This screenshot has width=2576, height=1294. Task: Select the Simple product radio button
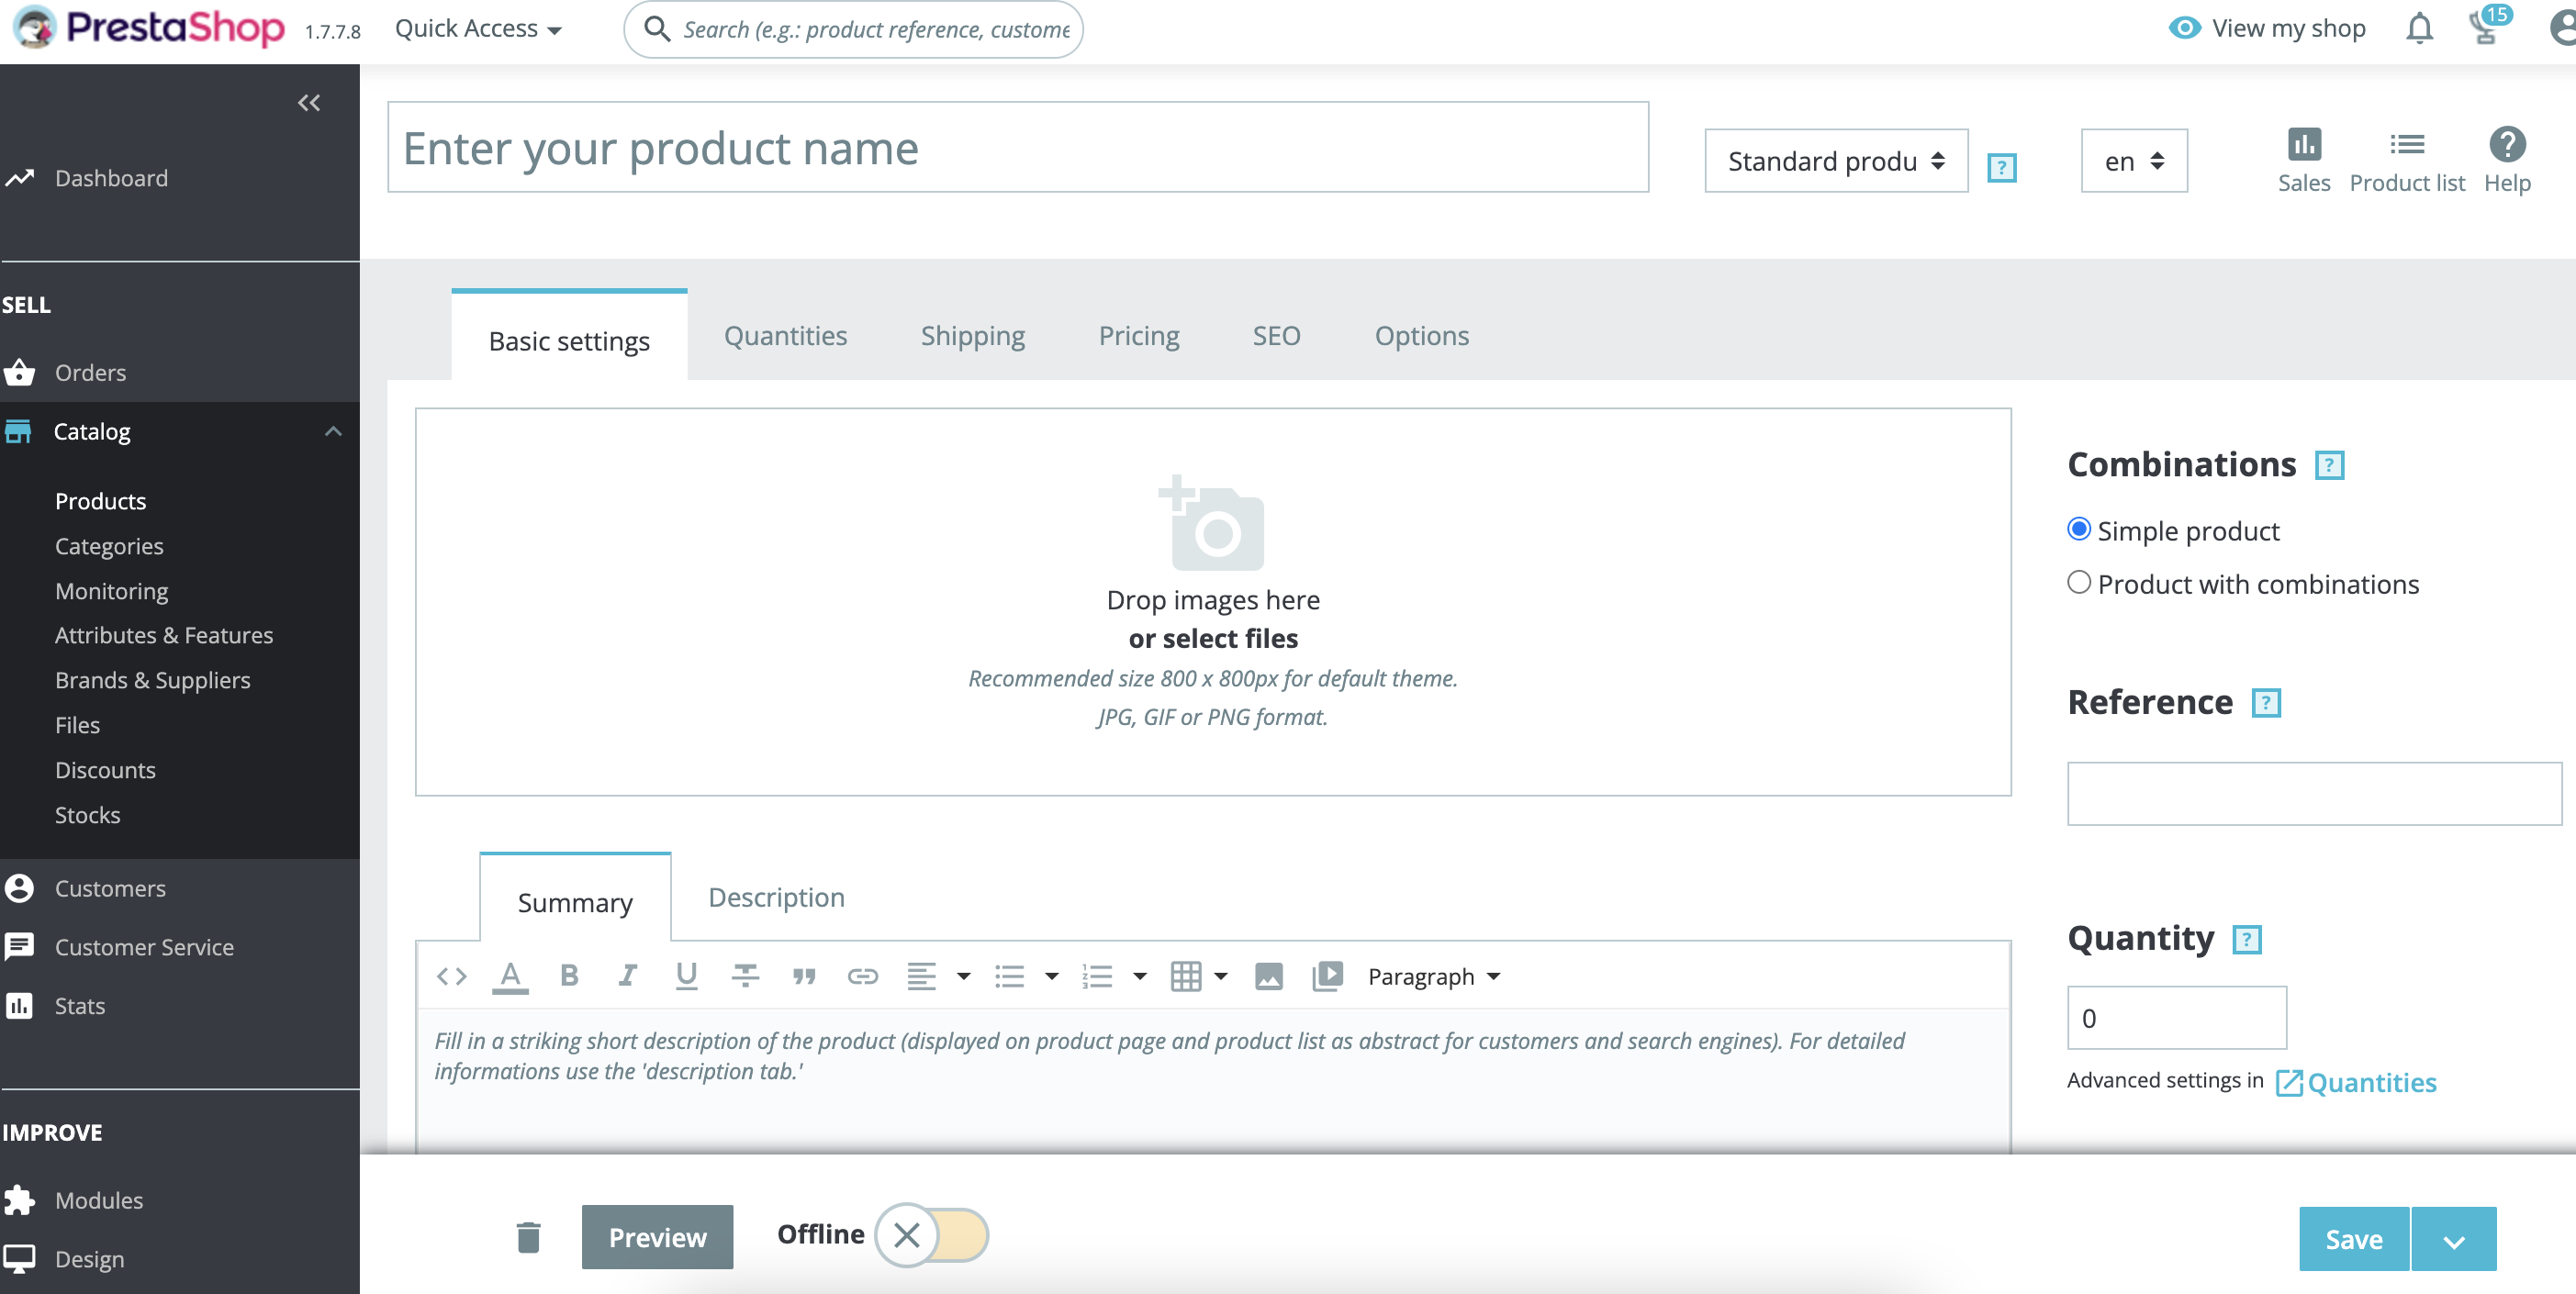(2079, 529)
